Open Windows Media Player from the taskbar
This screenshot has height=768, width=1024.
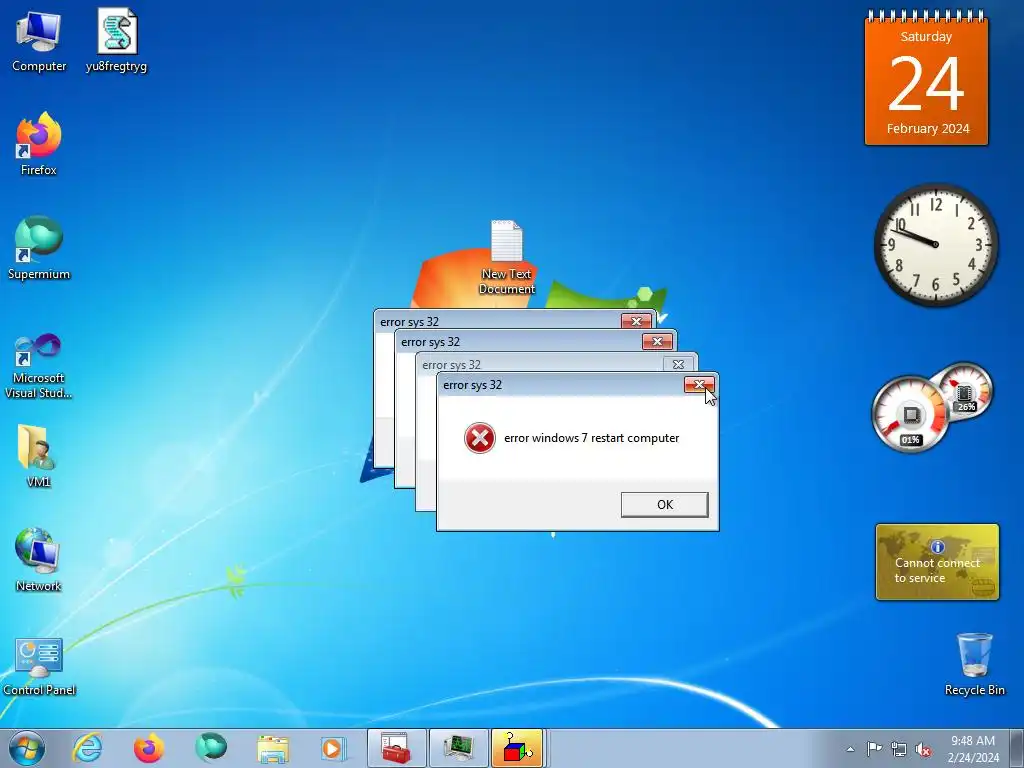pyautogui.click(x=334, y=748)
